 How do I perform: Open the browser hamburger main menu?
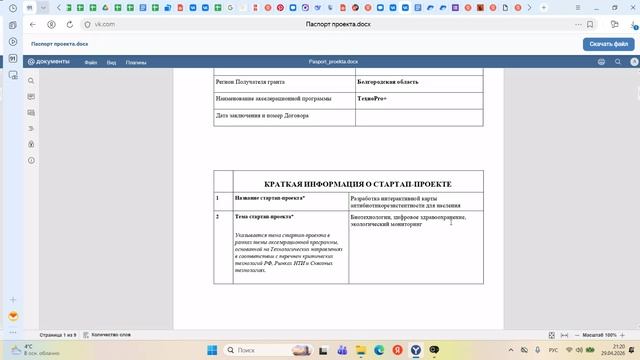pos(578,8)
